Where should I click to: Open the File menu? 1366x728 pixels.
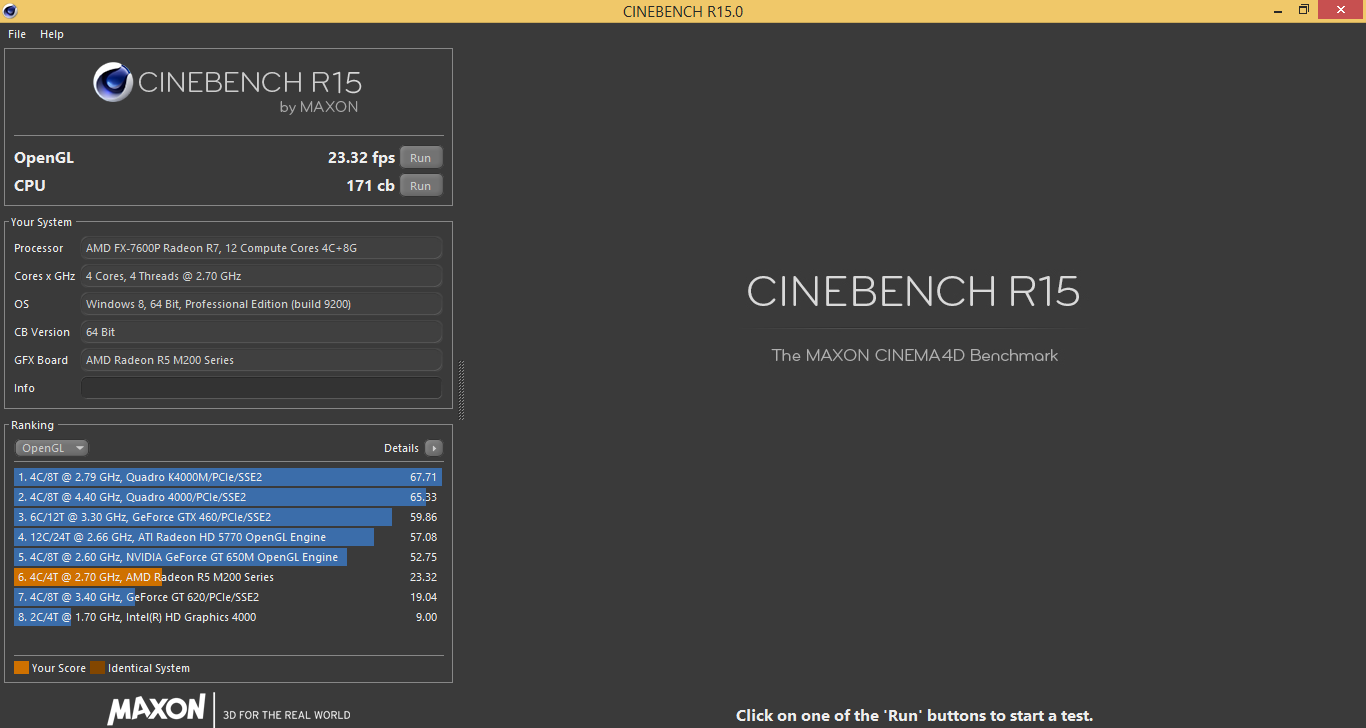17,34
